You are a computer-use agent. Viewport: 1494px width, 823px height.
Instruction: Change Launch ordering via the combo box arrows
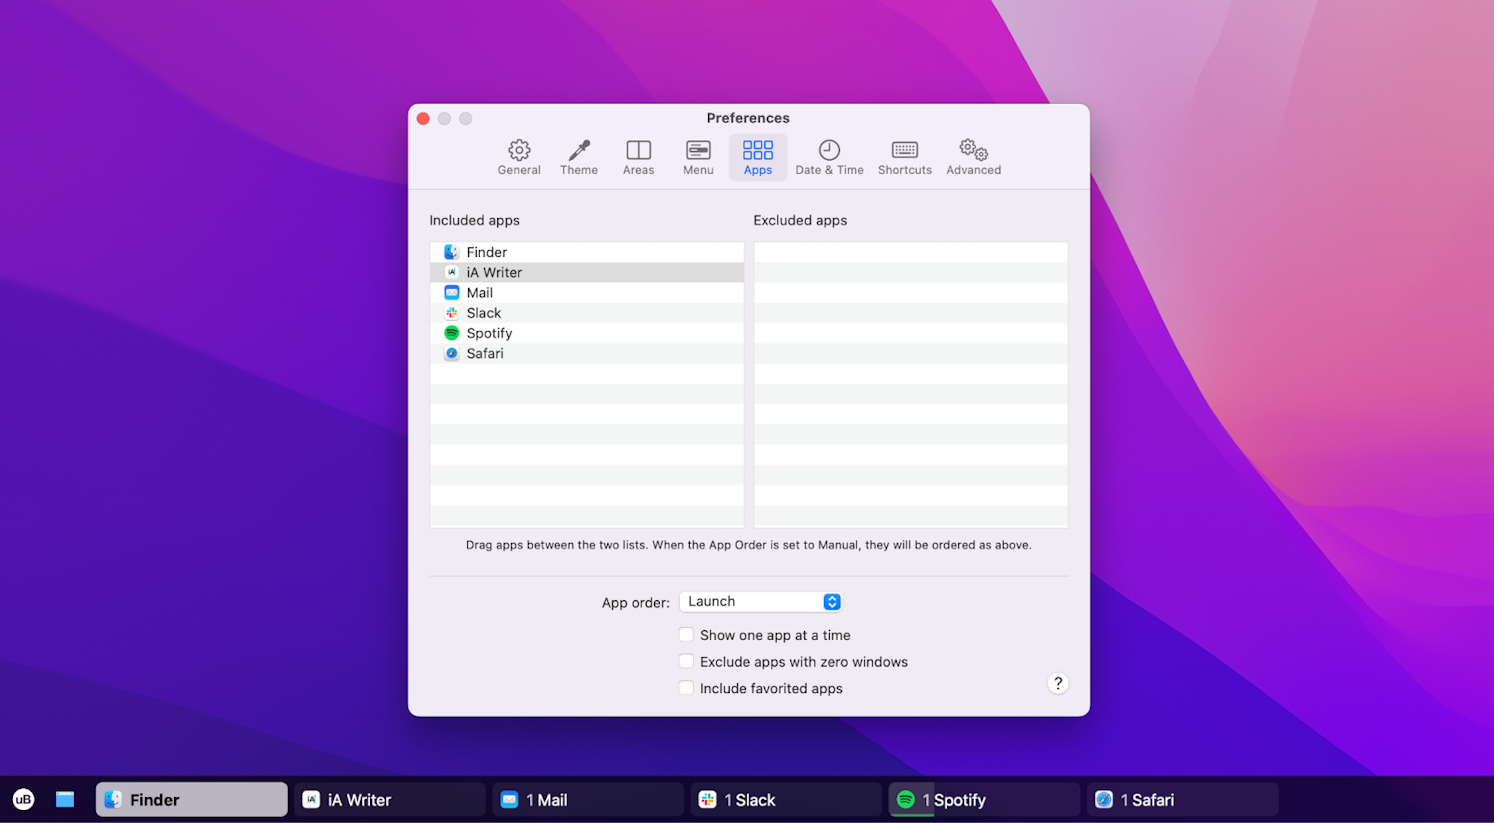[831, 601]
